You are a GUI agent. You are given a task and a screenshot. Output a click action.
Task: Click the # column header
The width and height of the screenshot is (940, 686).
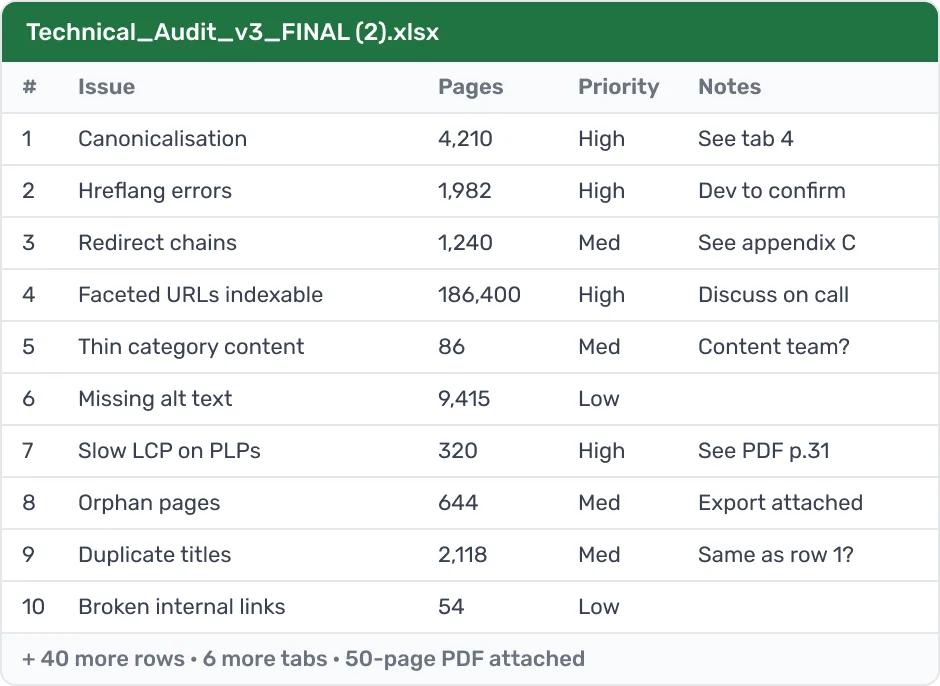[x=29, y=87]
